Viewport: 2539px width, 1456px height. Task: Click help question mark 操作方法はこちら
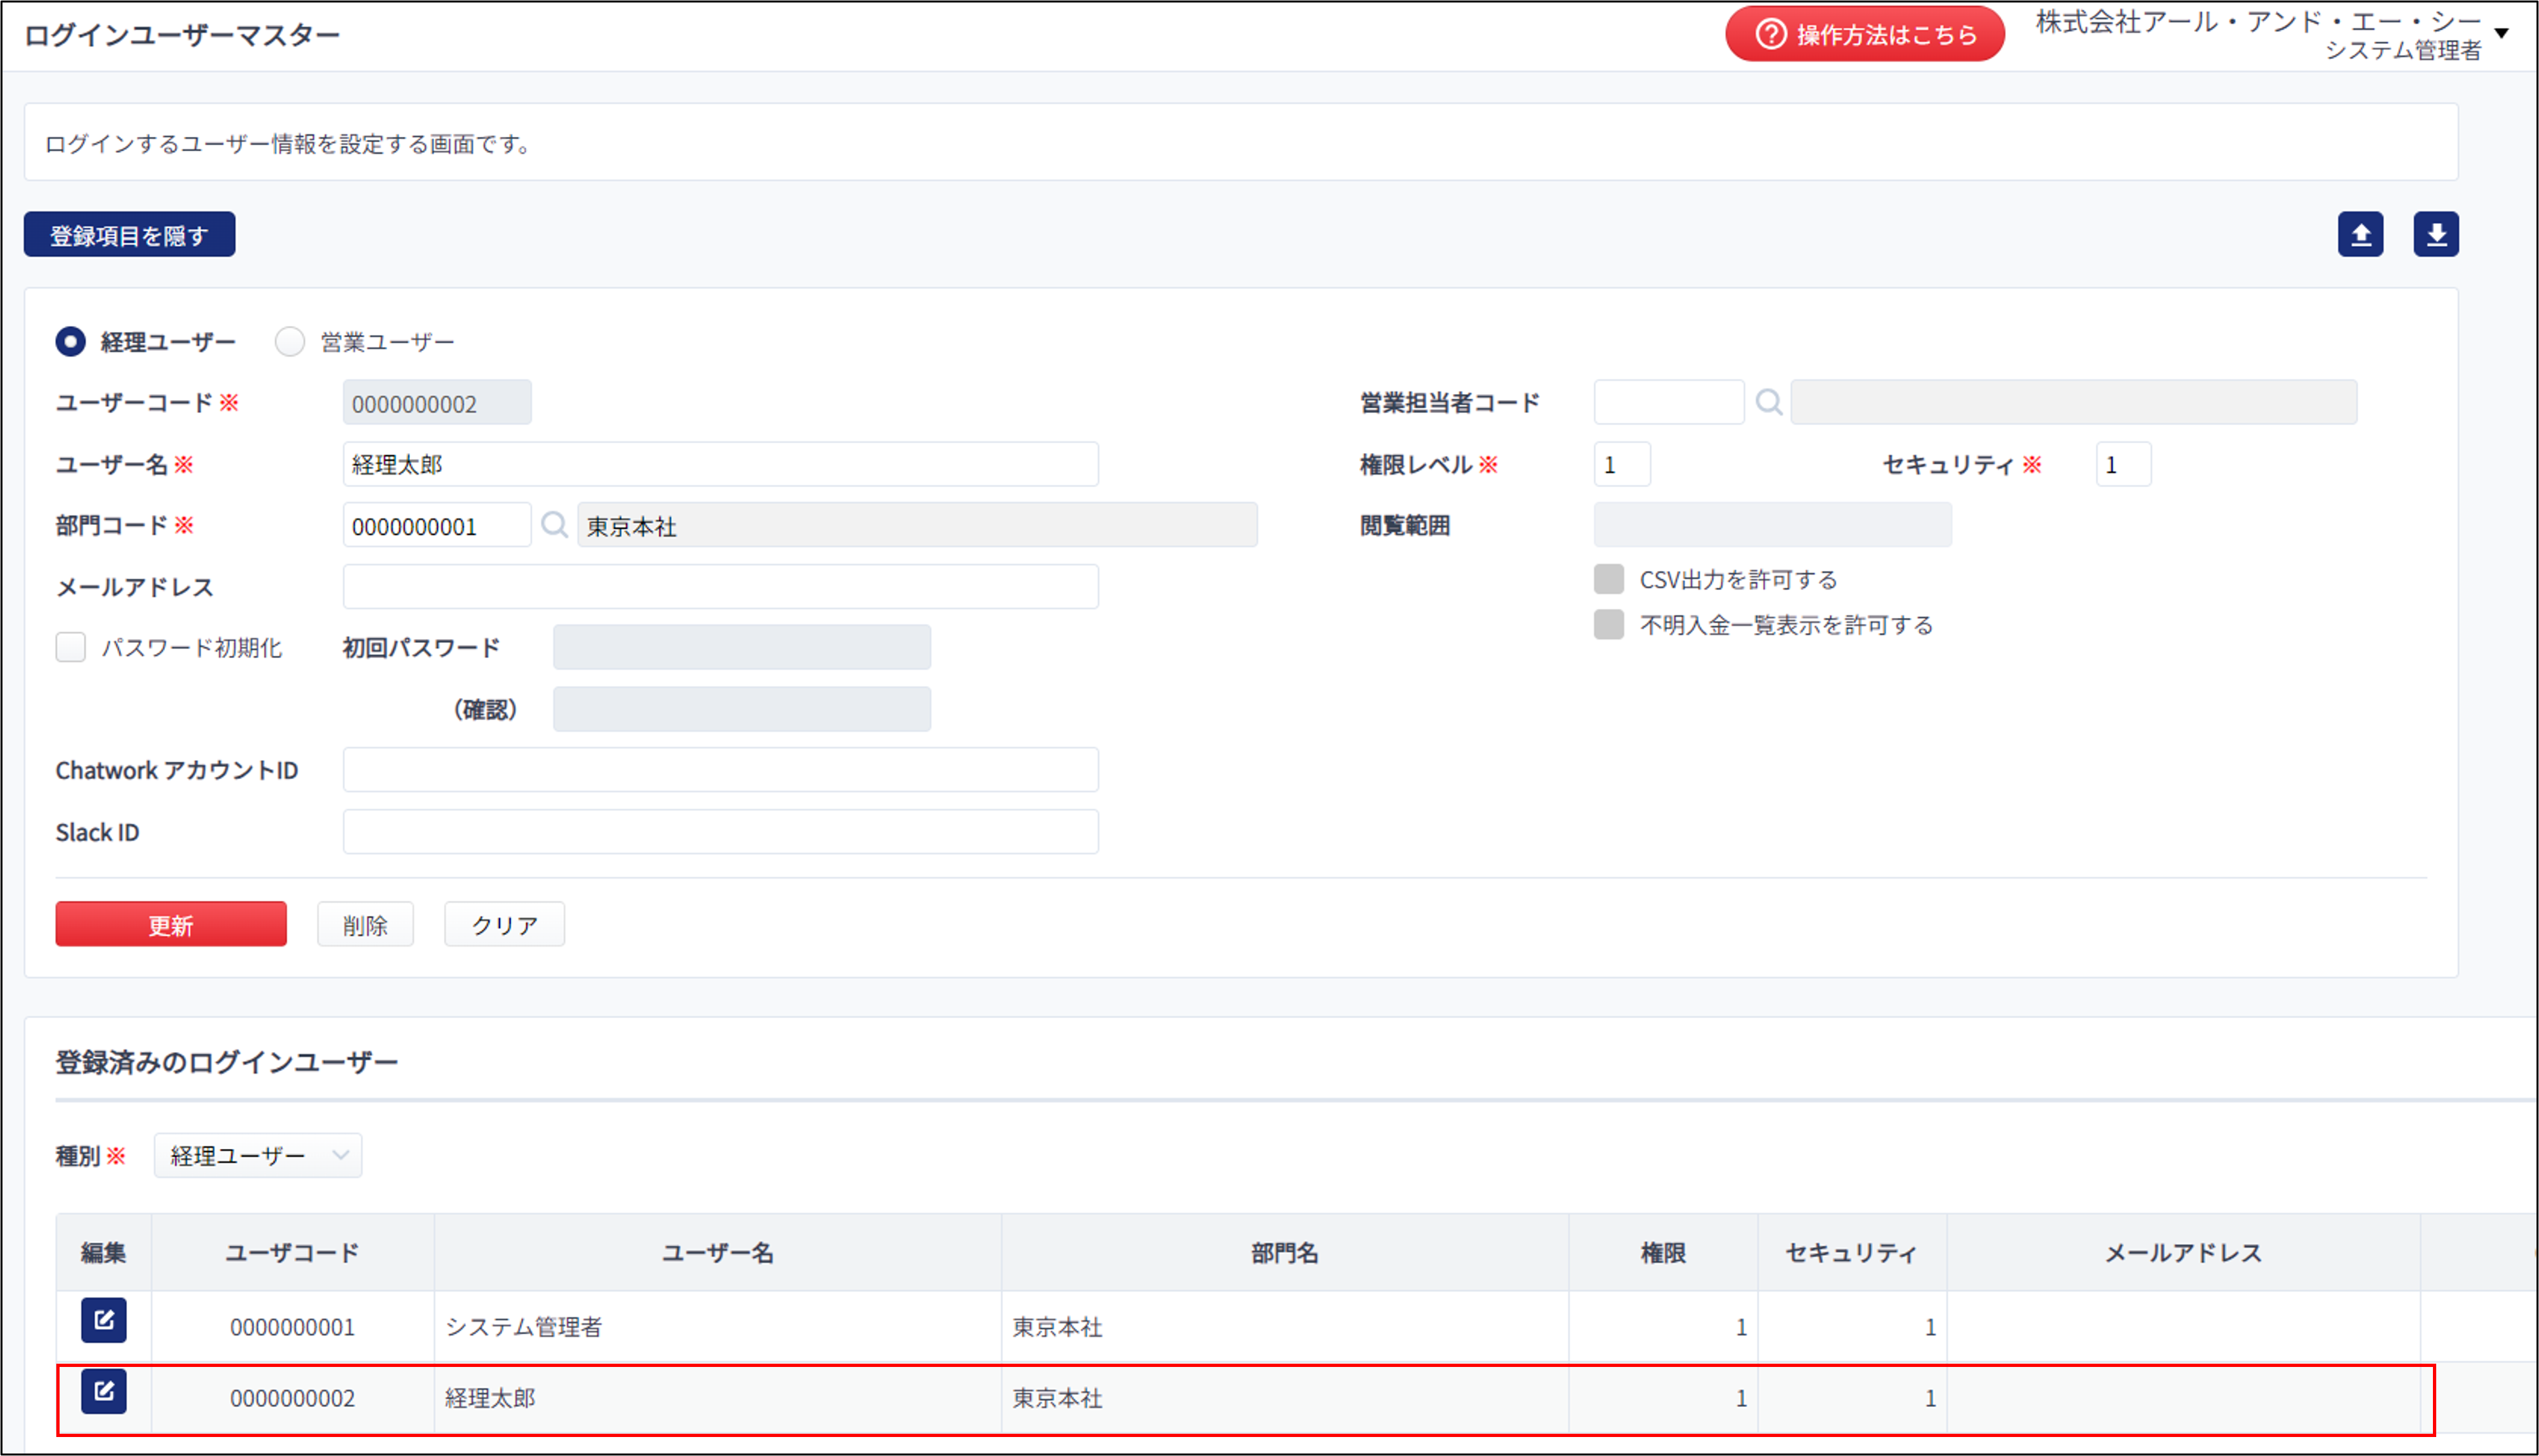(1865, 34)
